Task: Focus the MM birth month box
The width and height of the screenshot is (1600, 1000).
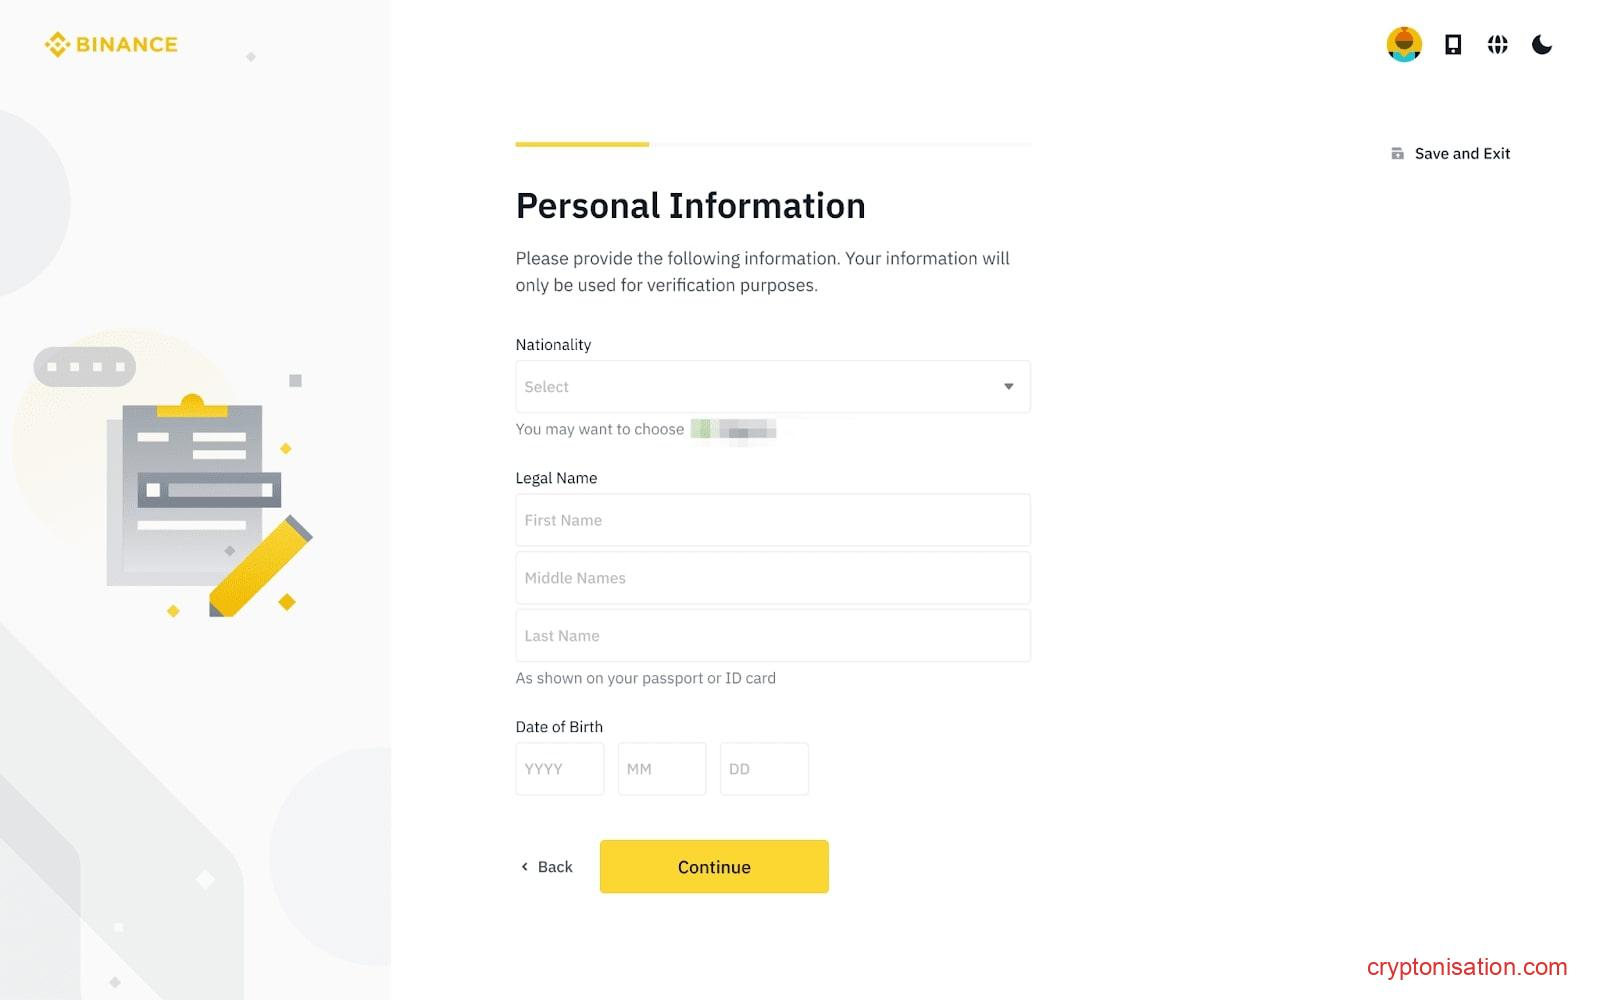Action: pyautogui.click(x=661, y=769)
